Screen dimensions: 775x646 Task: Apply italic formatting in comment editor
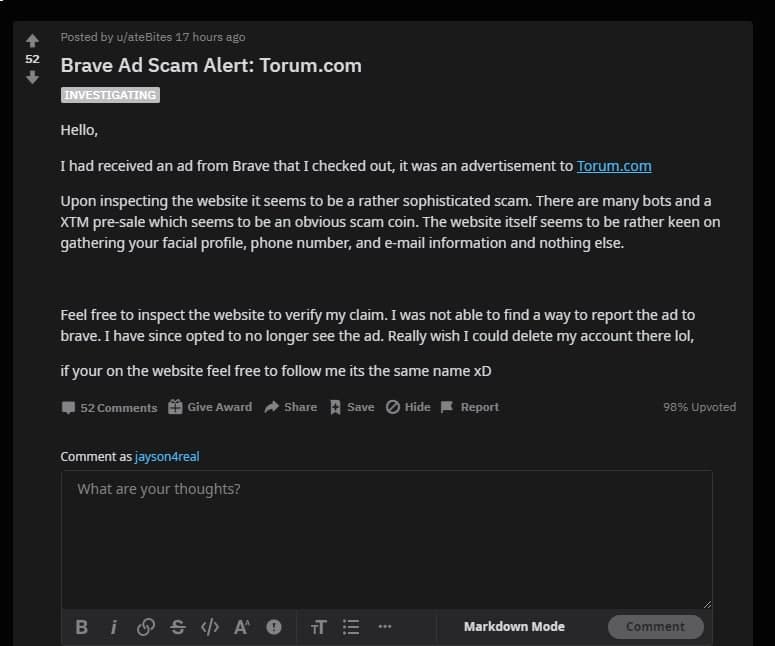(x=114, y=627)
